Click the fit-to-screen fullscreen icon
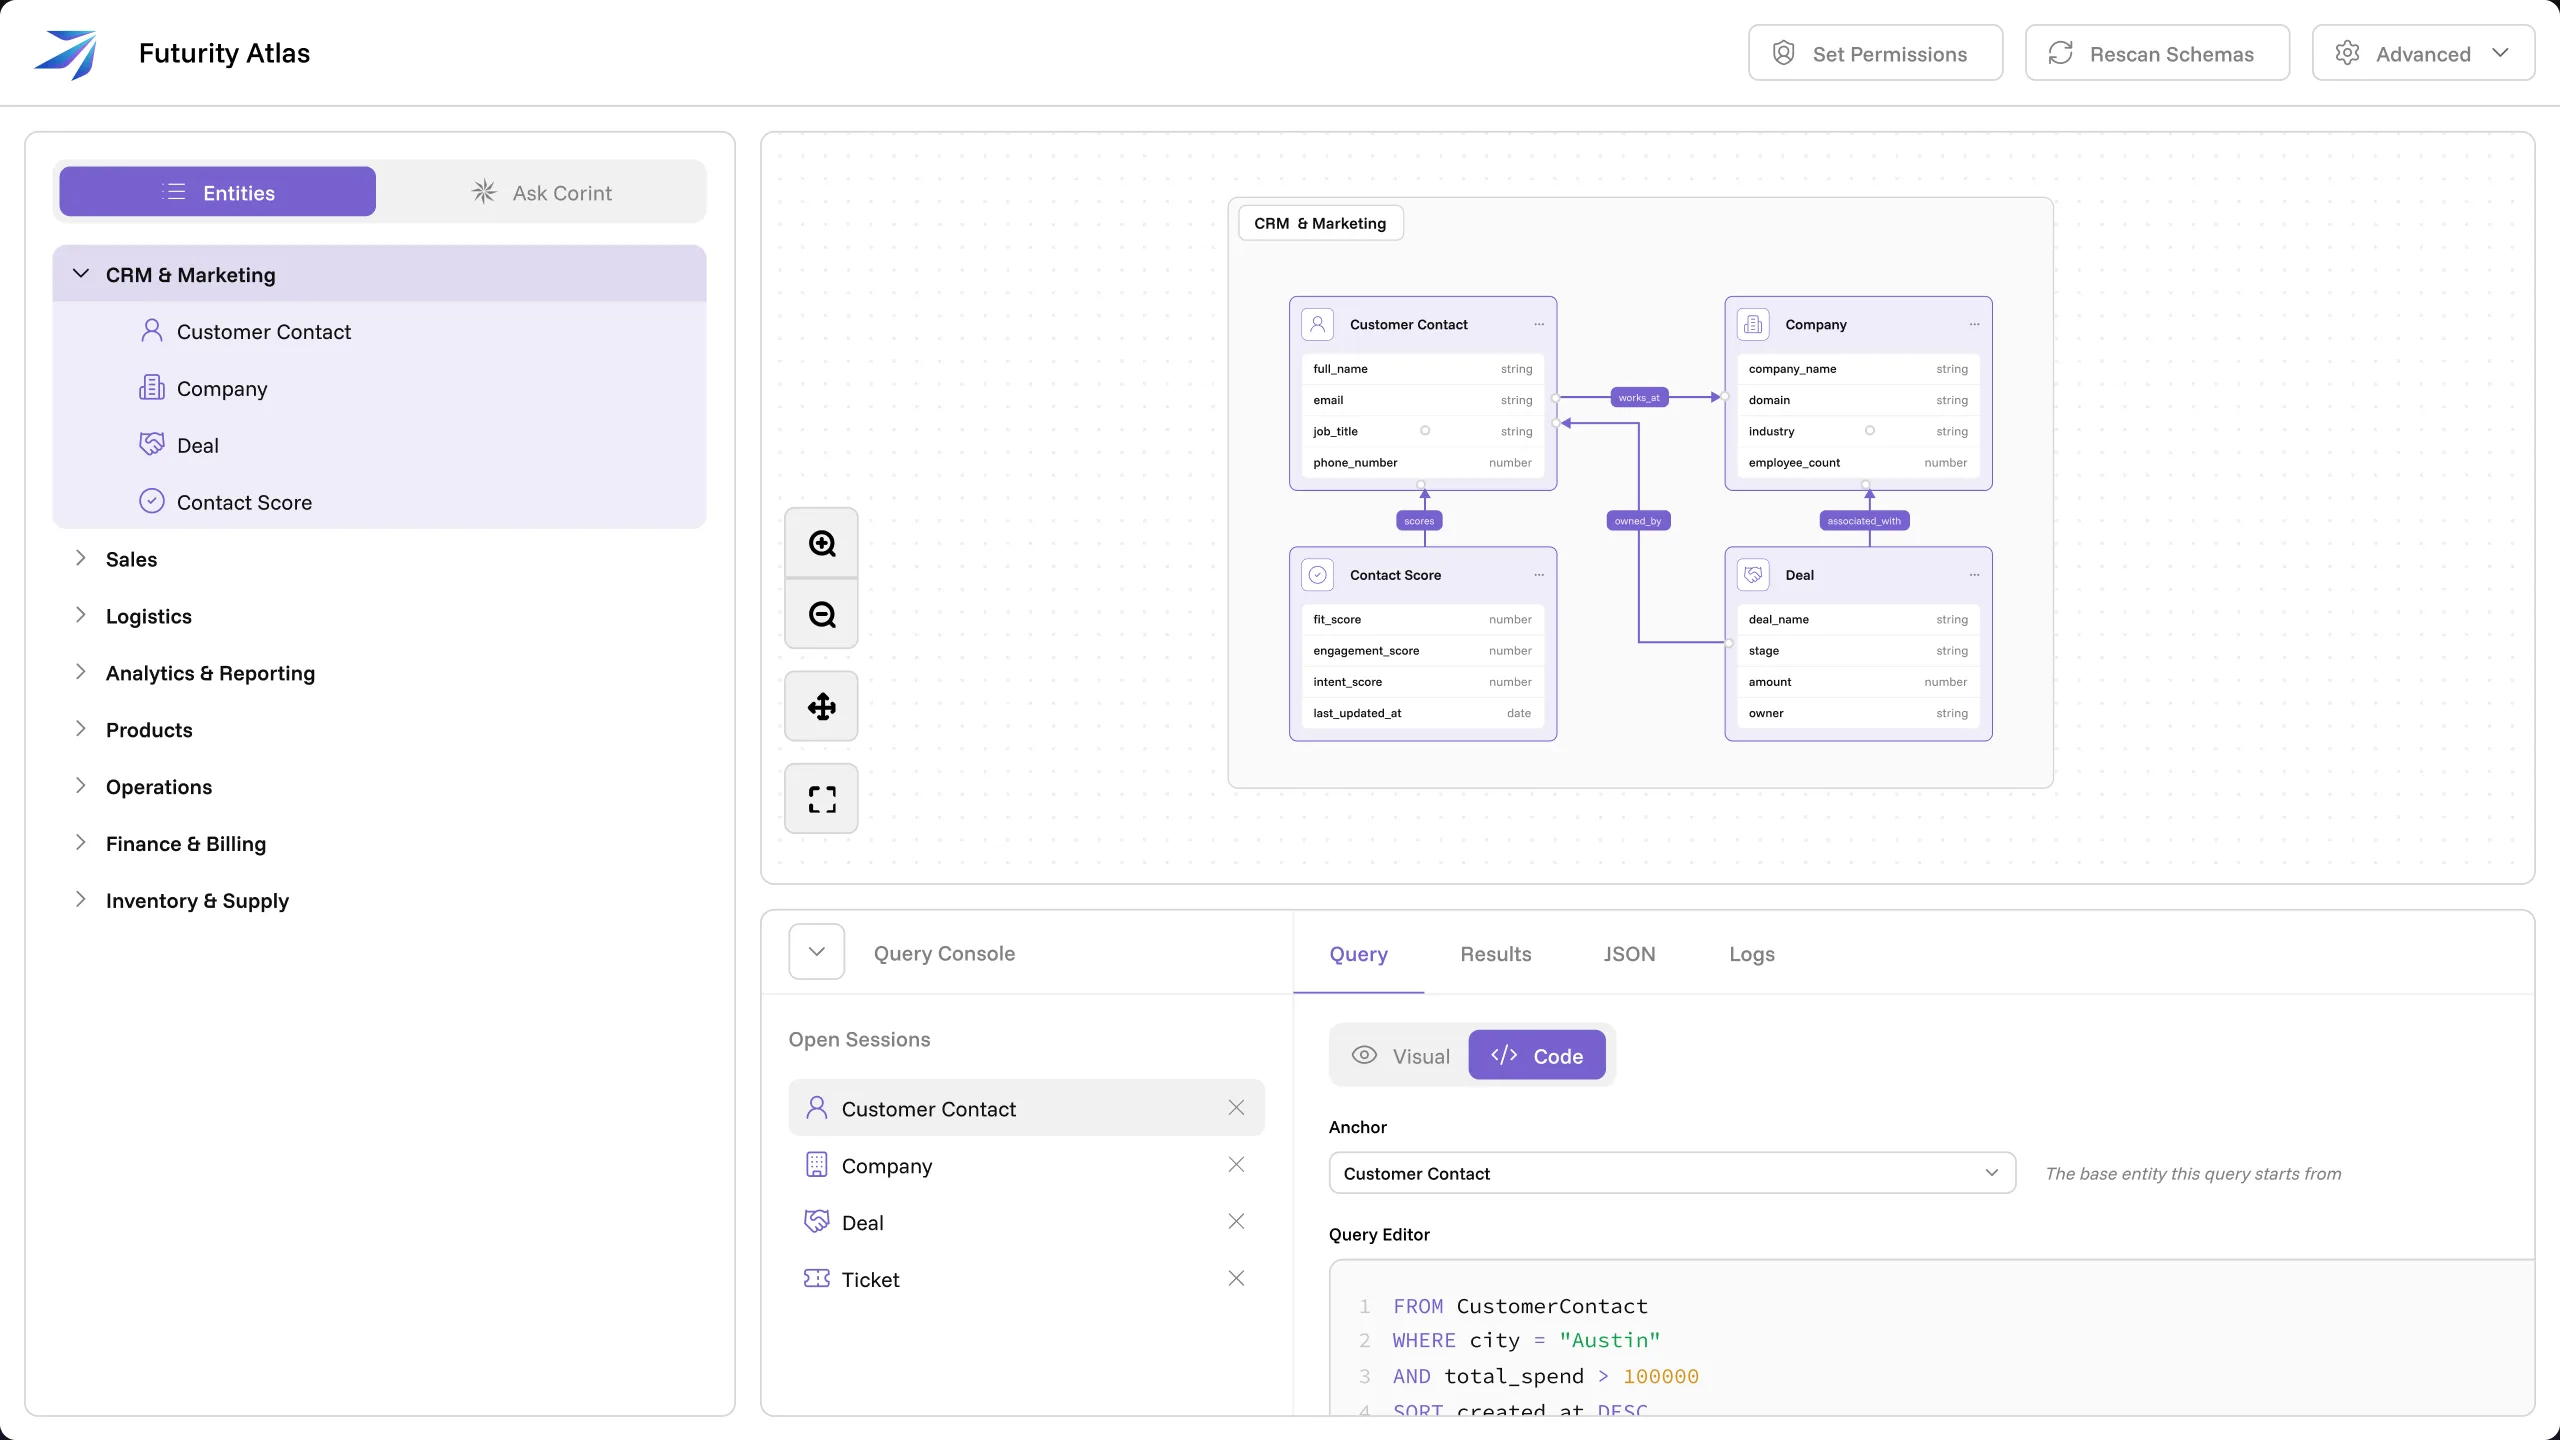The width and height of the screenshot is (2560, 1440). tap(821, 799)
